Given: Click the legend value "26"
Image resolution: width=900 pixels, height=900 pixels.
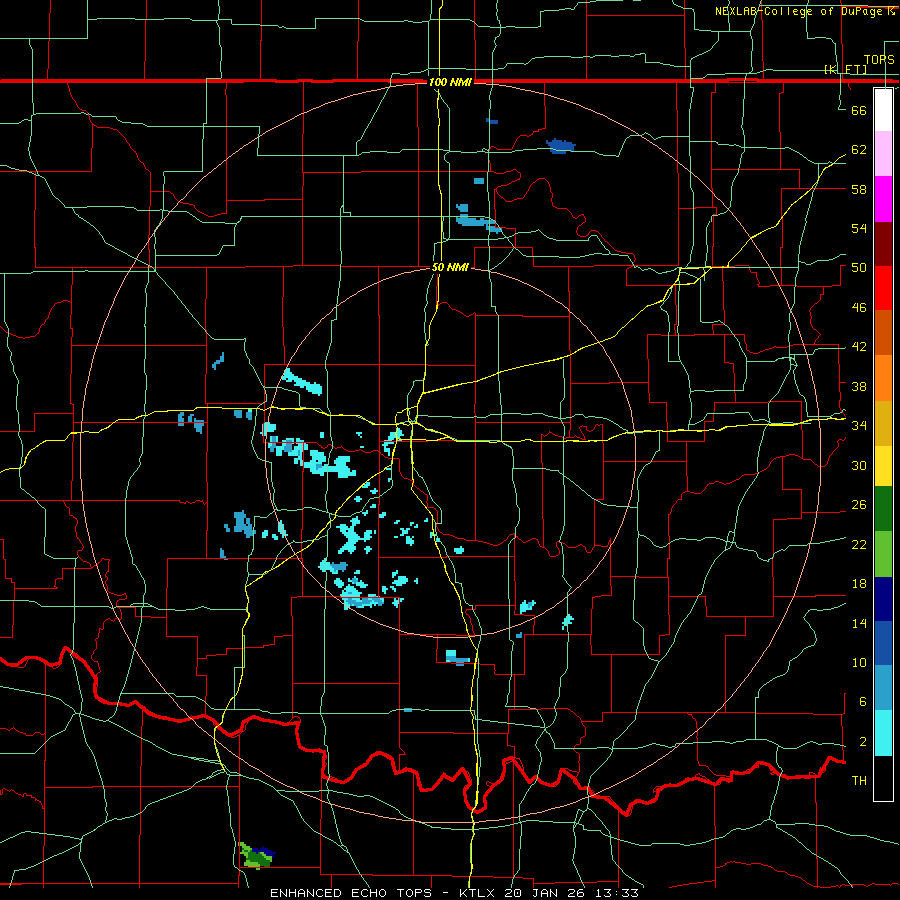Looking at the screenshot, I should 859,505.
